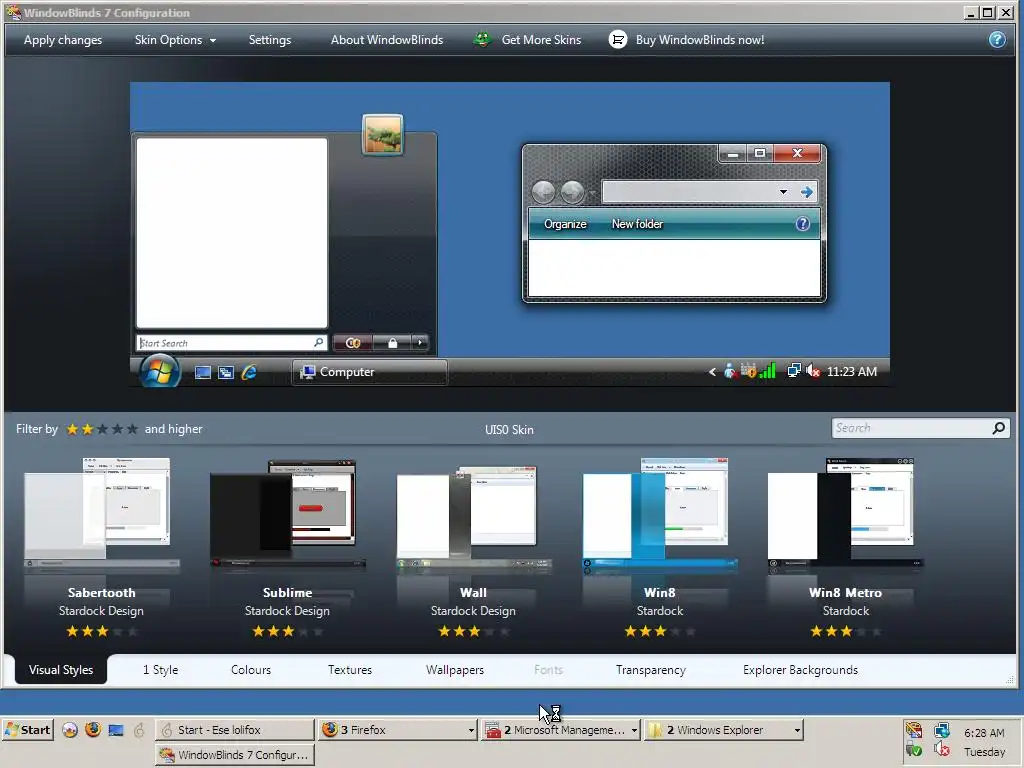
Task: Click the Internet Explorer icon in preview taskbar
Action: point(249,372)
